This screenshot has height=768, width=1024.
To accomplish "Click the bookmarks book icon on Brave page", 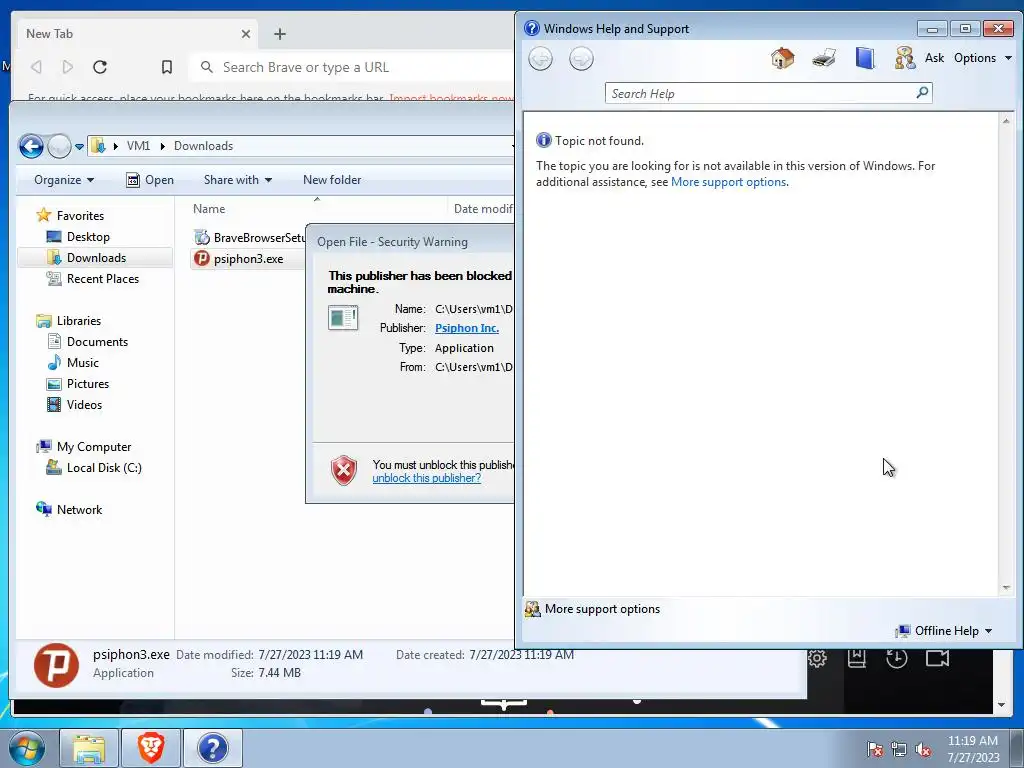I will point(856,658).
